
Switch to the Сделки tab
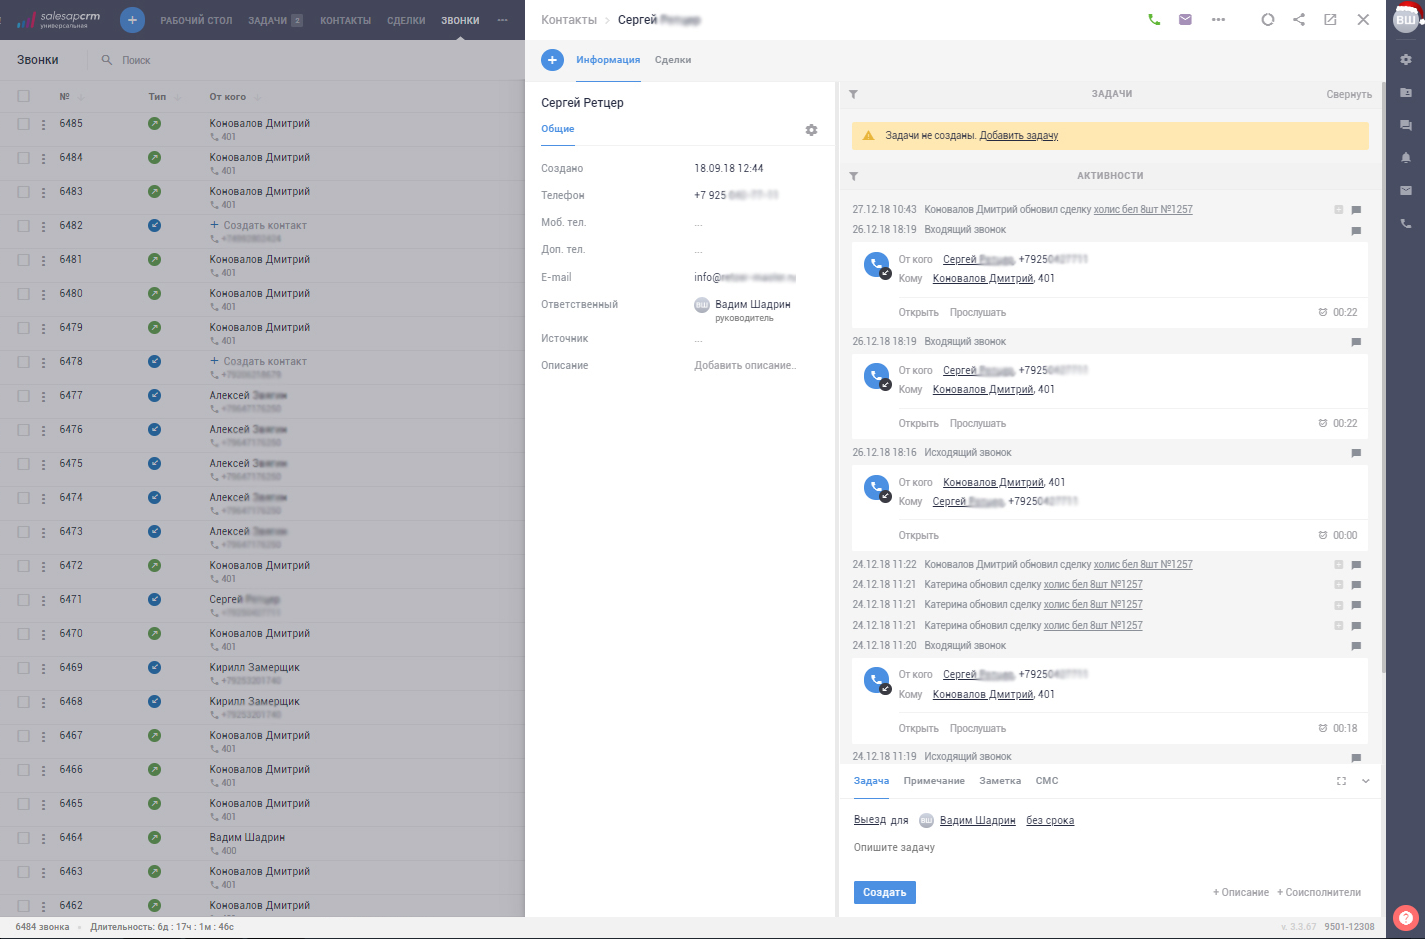(x=672, y=60)
